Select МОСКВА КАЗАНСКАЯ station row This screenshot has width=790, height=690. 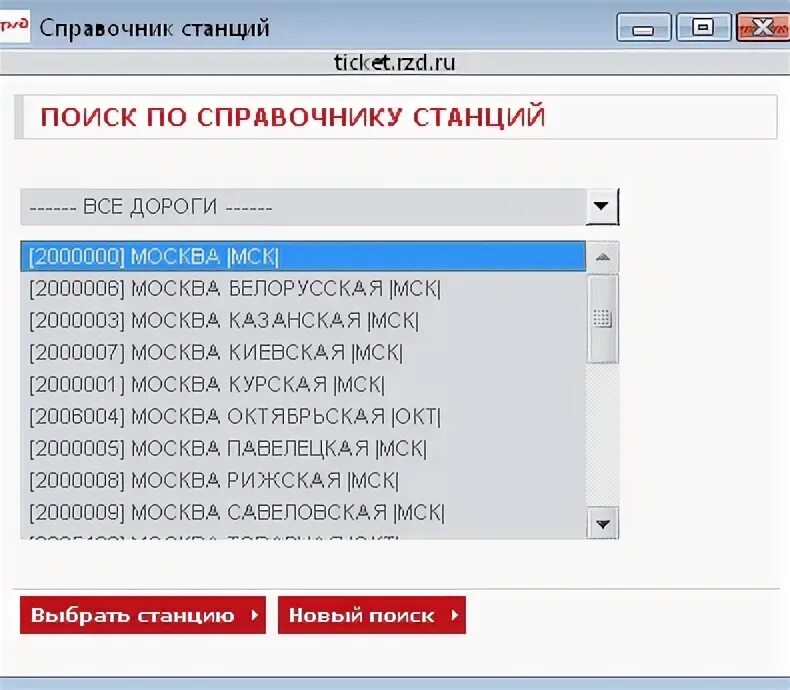(303, 320)
